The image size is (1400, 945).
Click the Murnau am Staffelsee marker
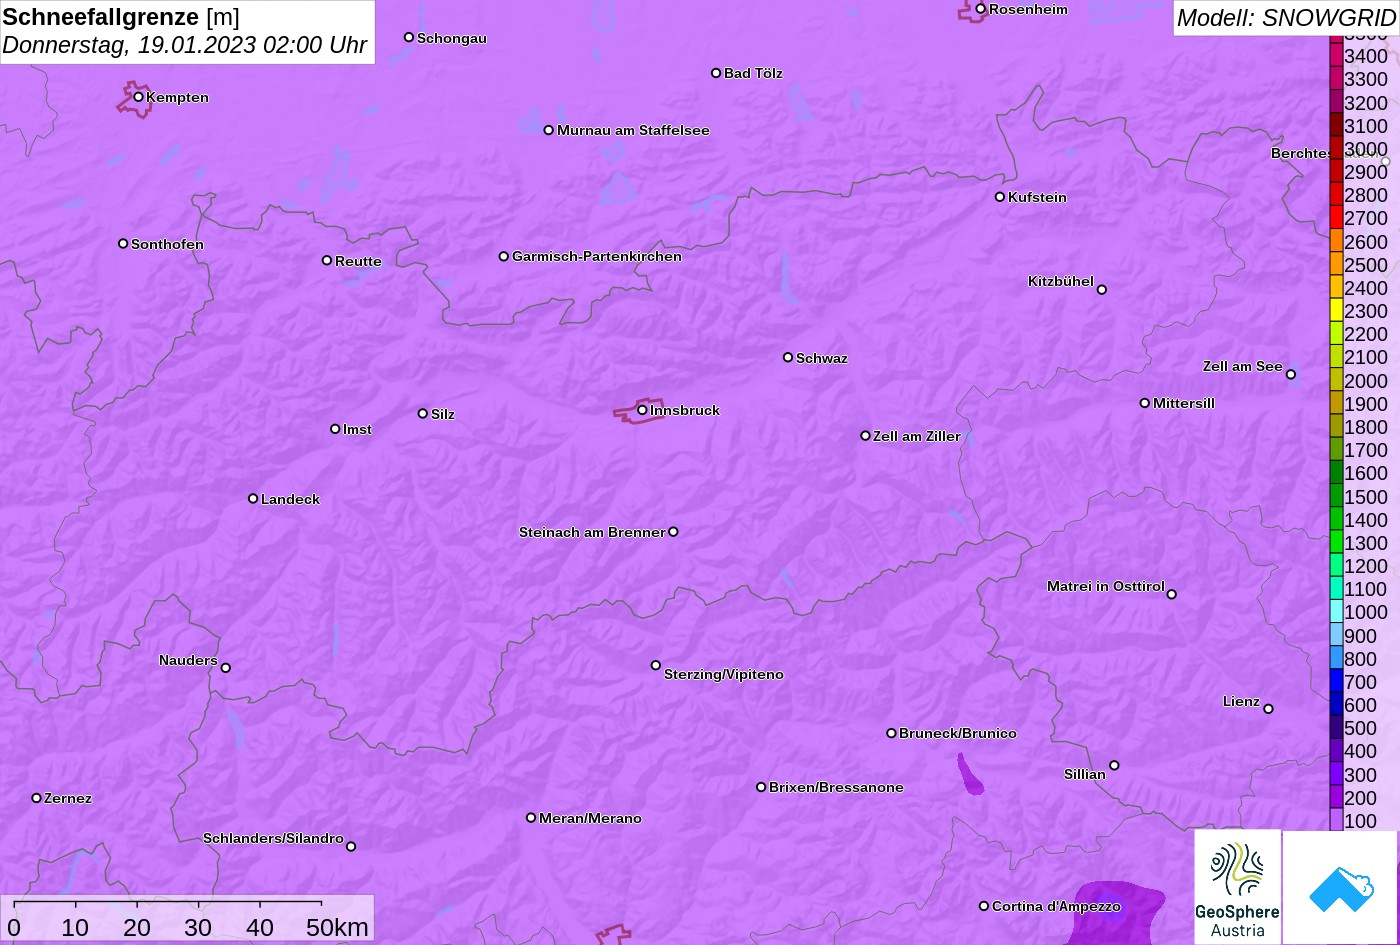(x=549, y=130)
